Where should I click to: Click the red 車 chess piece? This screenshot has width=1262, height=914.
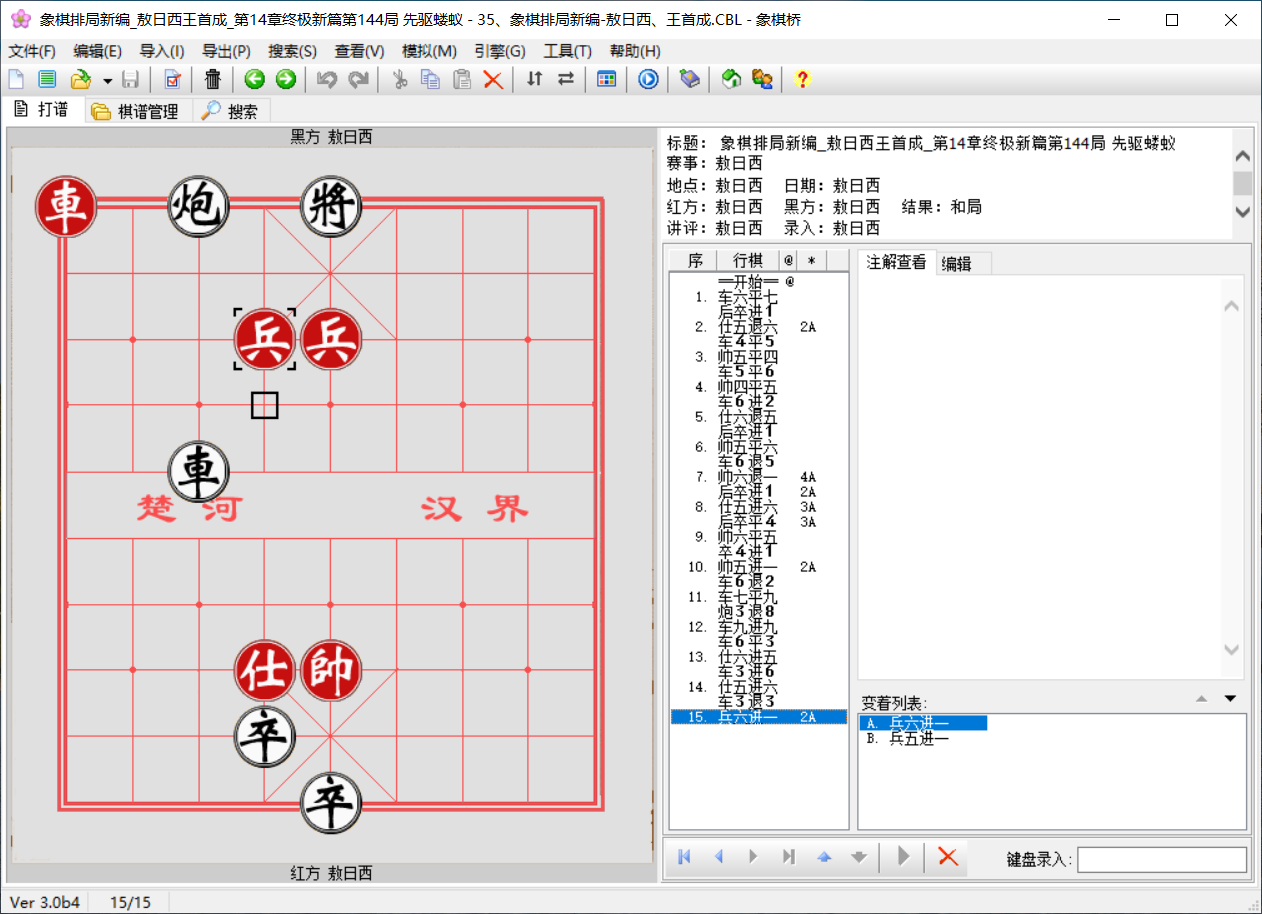[65, 208]
